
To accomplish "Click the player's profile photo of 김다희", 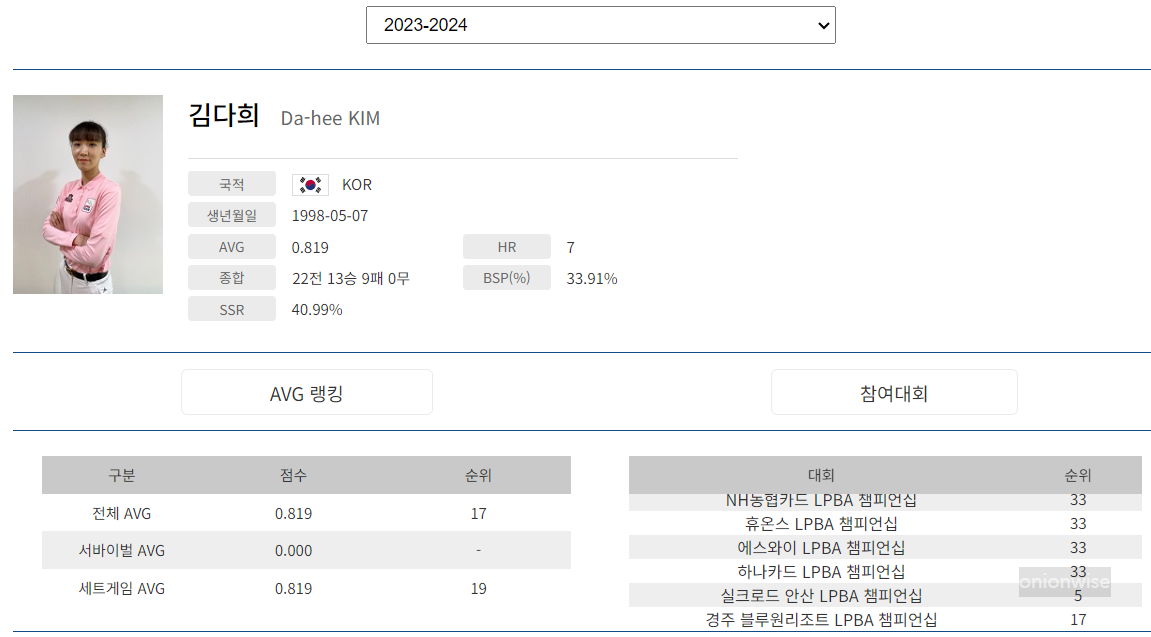I will click(x=87, y=194).
